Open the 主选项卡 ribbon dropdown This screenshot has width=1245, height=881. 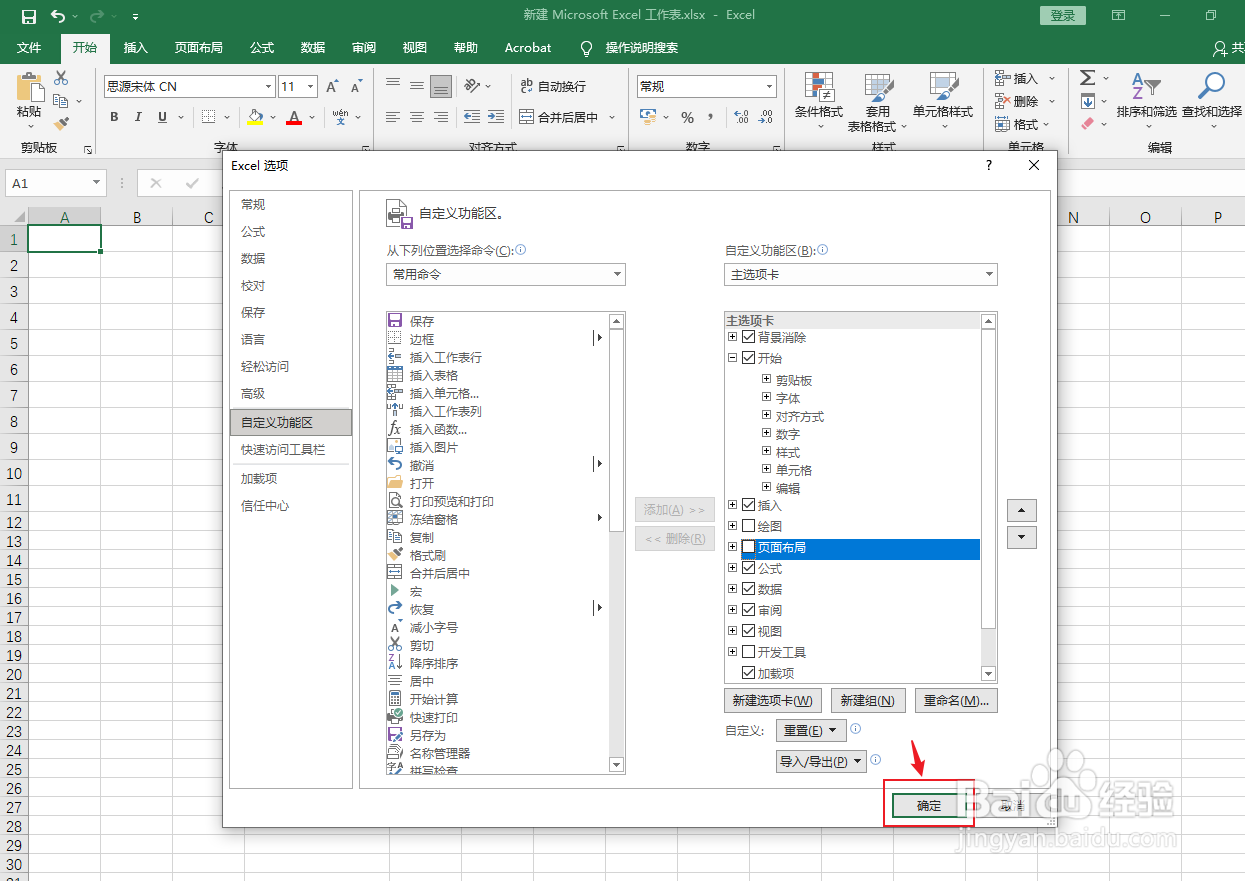[x=861, y=274]
